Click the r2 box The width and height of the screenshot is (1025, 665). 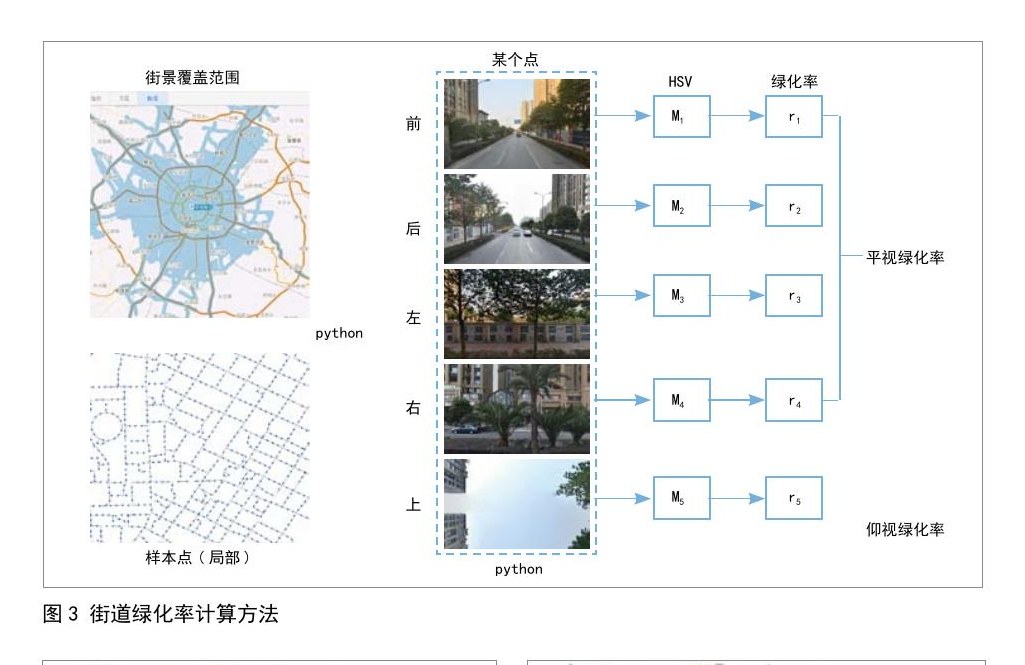pos(794,205)
